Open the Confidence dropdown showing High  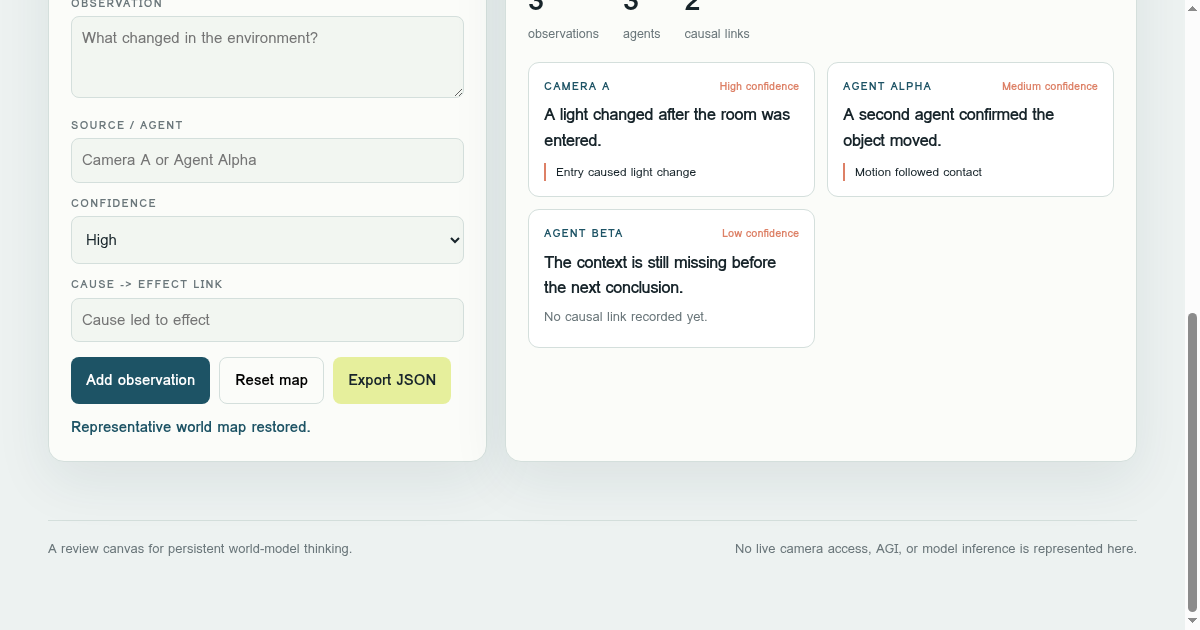pos(267,240)
